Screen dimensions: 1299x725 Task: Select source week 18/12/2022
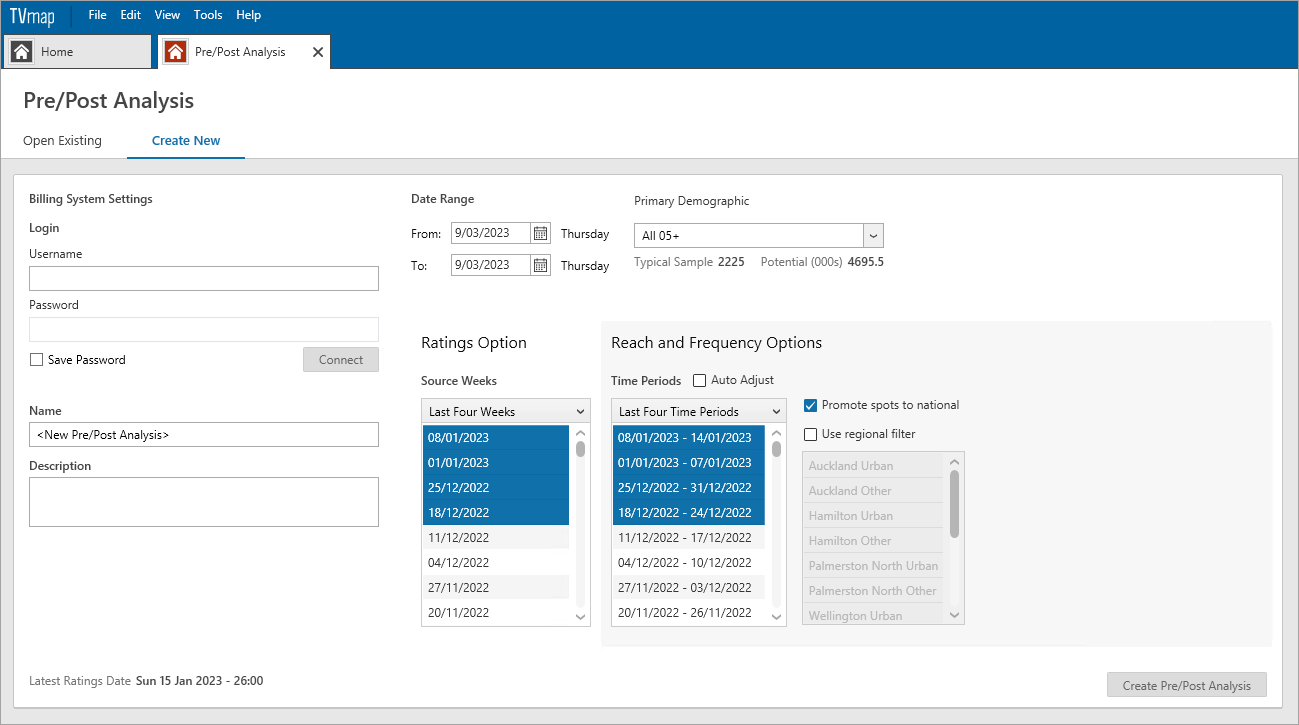496,512
